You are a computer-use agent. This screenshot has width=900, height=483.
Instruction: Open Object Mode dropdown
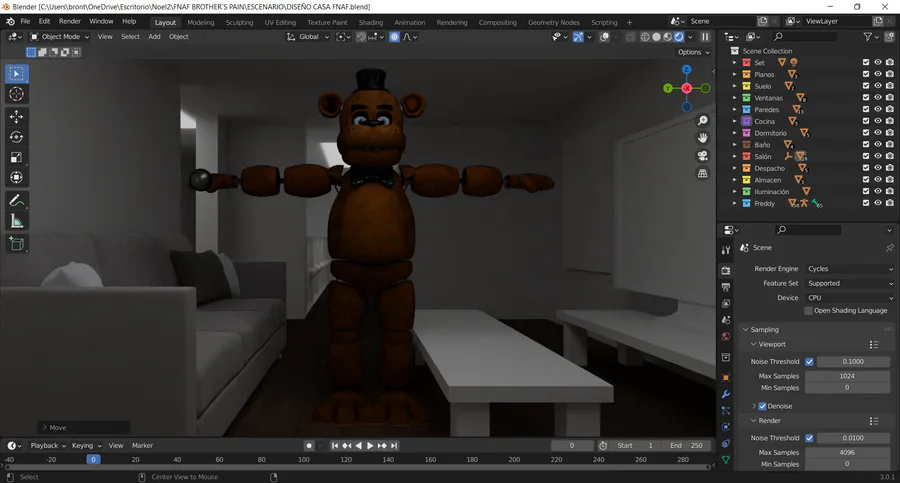coord(60,37)
